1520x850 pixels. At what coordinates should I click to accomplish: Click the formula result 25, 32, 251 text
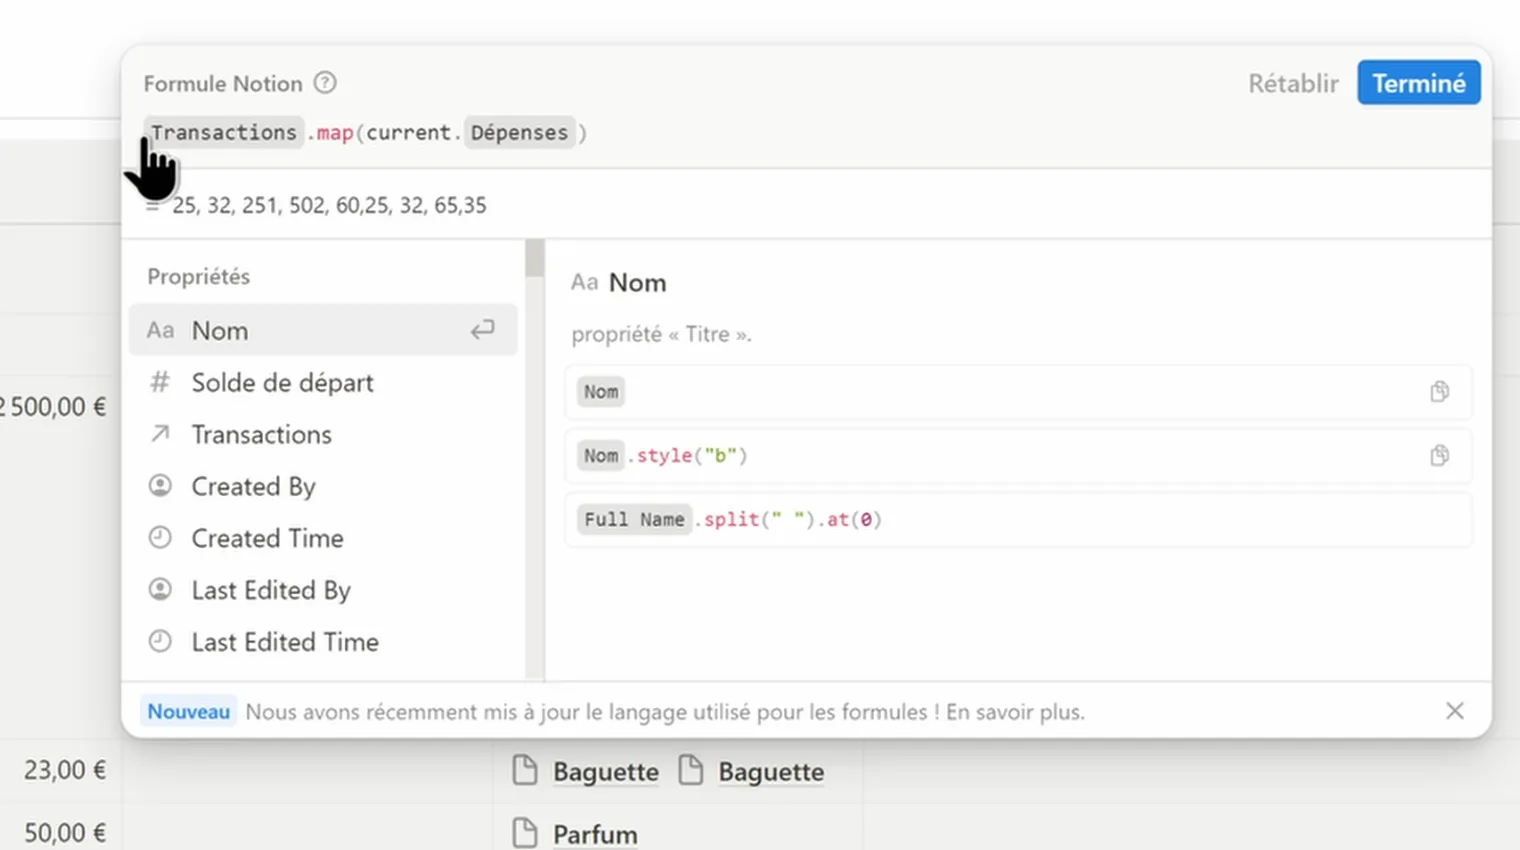(x=329, y=205)
